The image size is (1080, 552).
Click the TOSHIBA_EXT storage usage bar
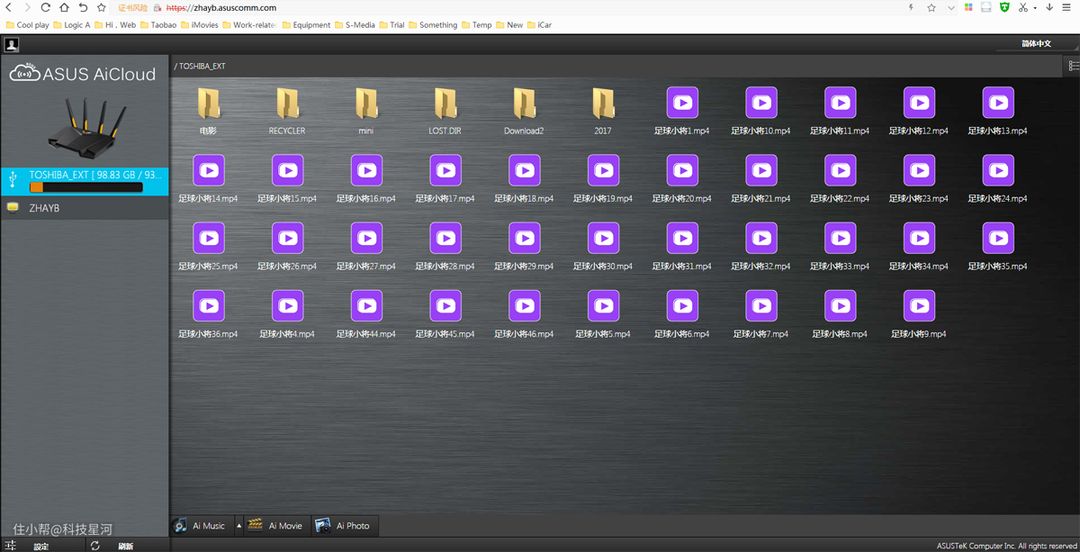pos(86,187)
